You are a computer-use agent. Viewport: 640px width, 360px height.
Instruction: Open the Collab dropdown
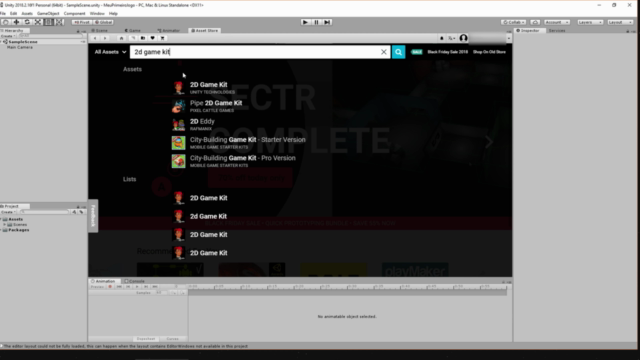[x=513, y=22]
